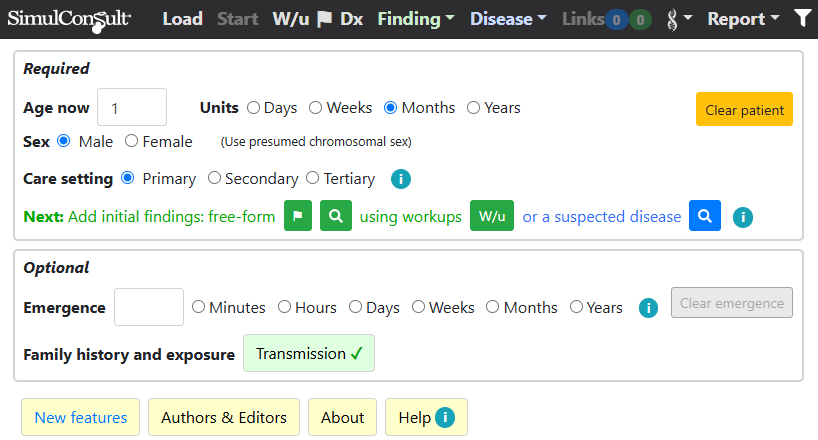The width and height of the screenshot is (818, 440).
Task: Open the Authors & Editors button
Action: [224, 417]
